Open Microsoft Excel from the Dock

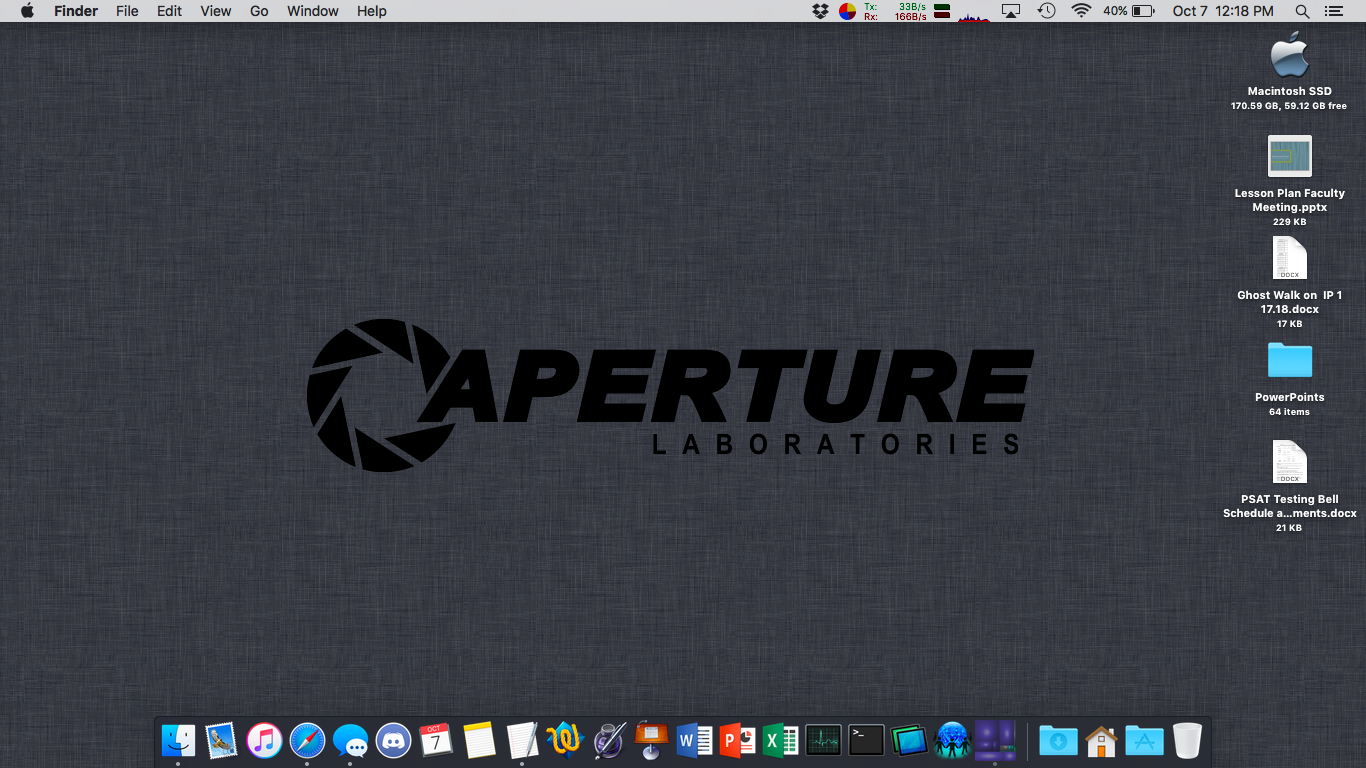click(x=780, y=740)
